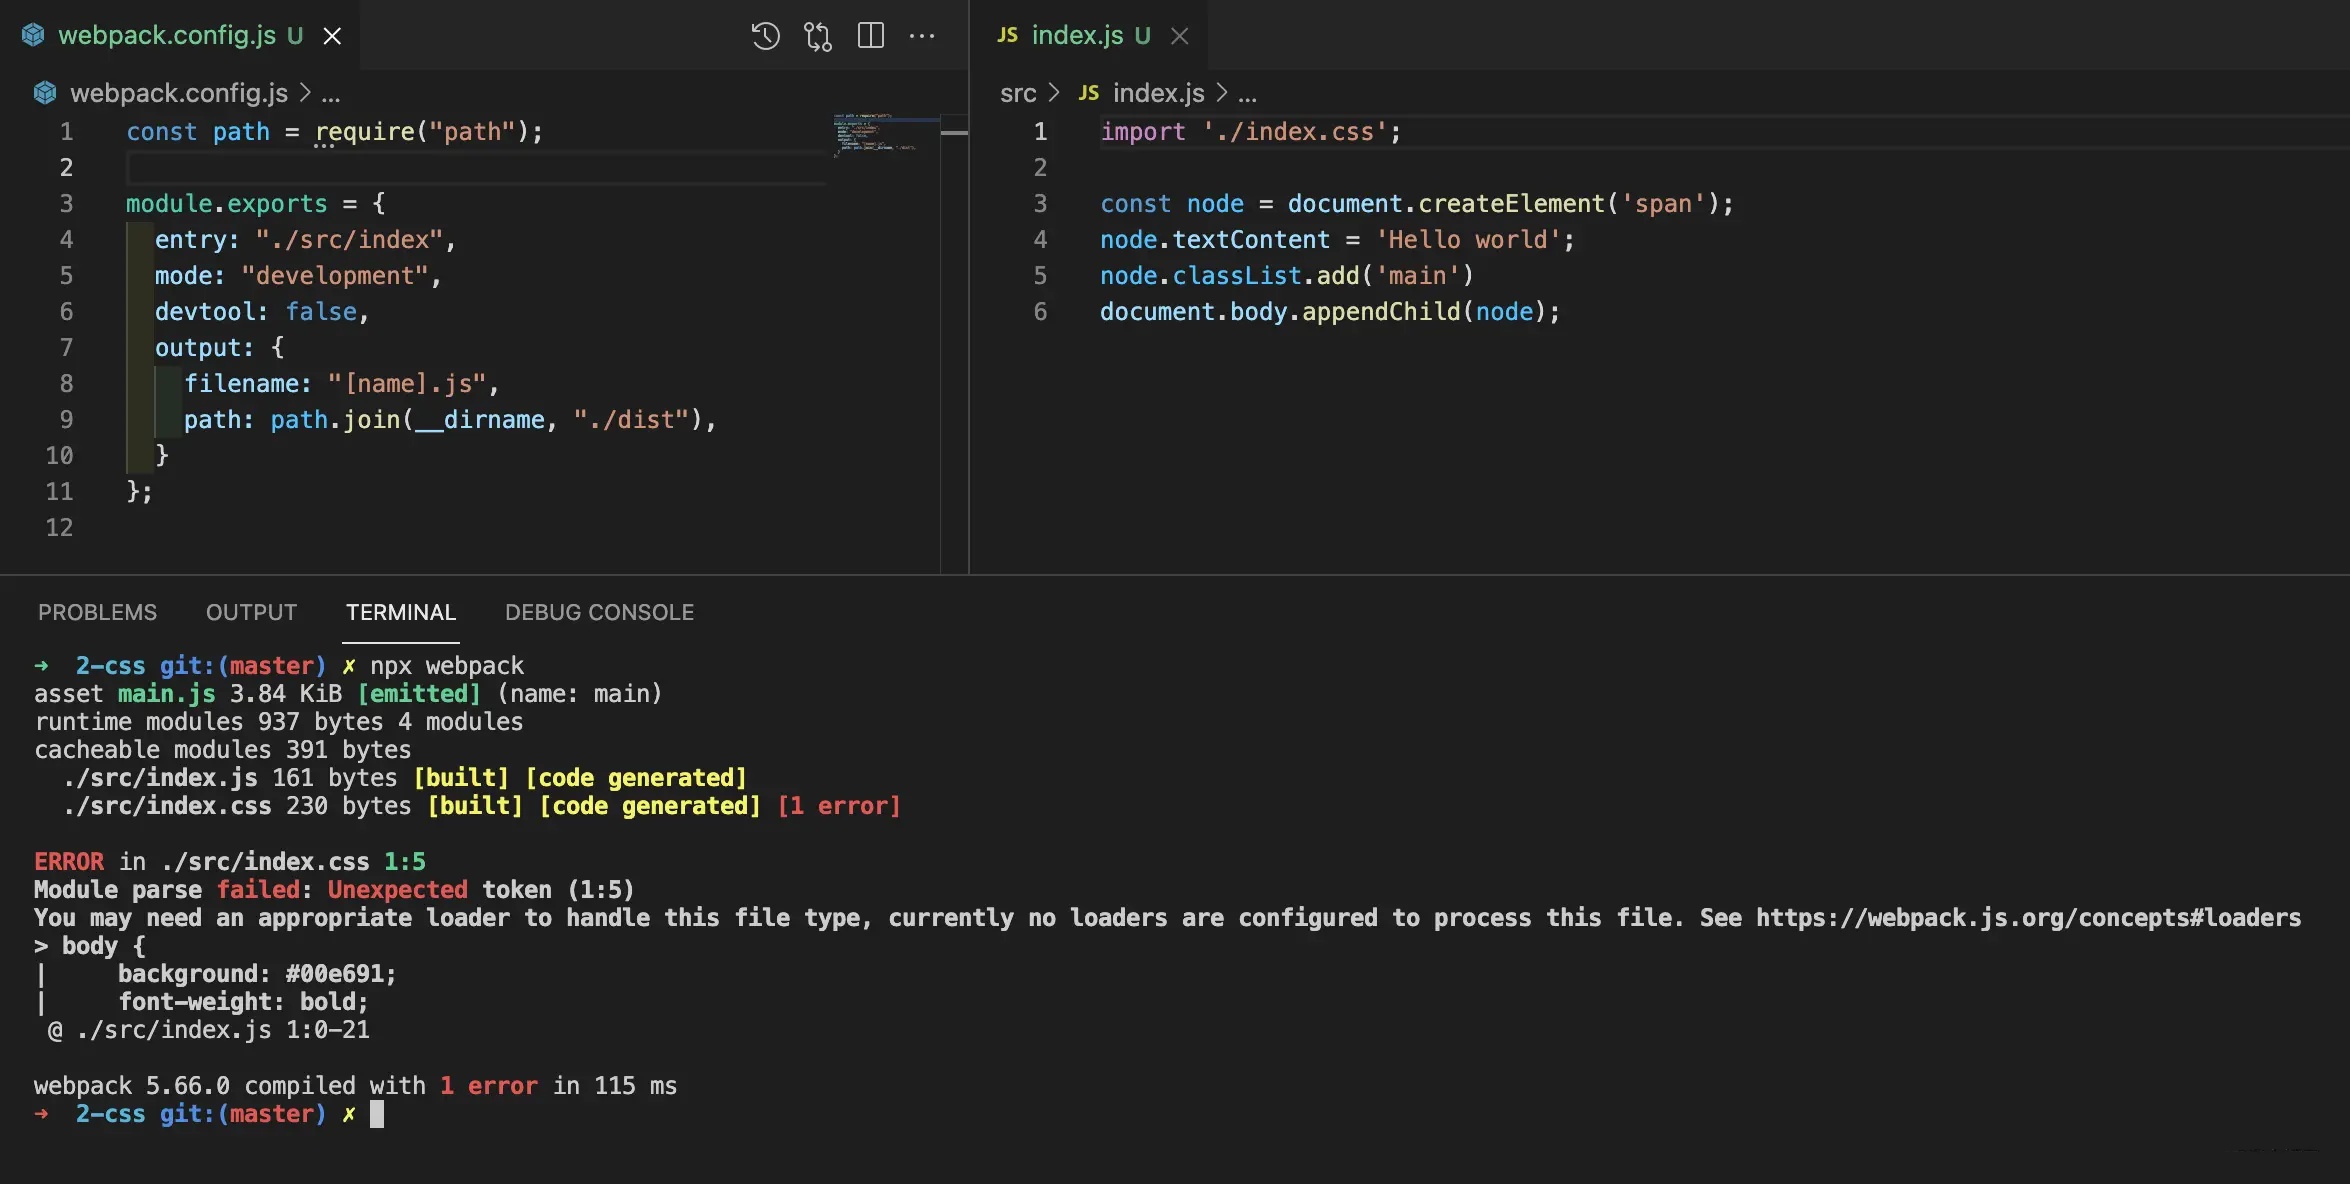The width and height of the screenshot is (2350, 1184).
Task: Click the Split Editor Right icon
Action: 871,36
